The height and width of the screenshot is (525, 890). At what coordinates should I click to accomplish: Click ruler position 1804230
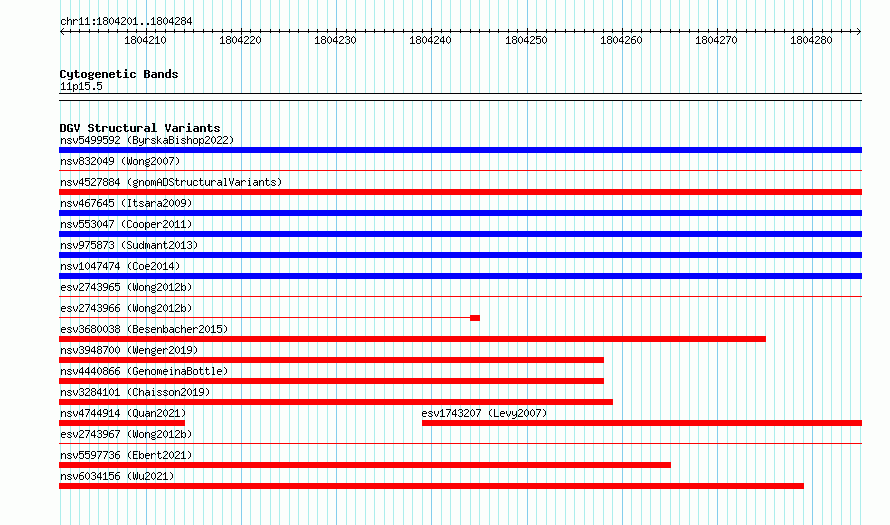click(x=335, y=40)
